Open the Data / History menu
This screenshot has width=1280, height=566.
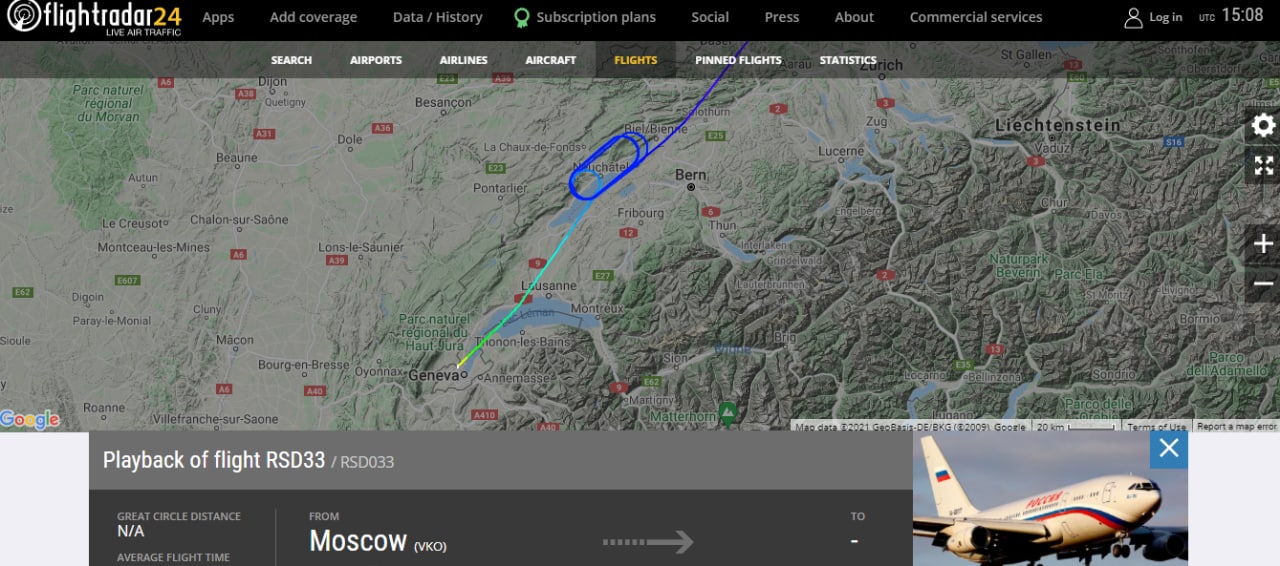click(437, 17)
